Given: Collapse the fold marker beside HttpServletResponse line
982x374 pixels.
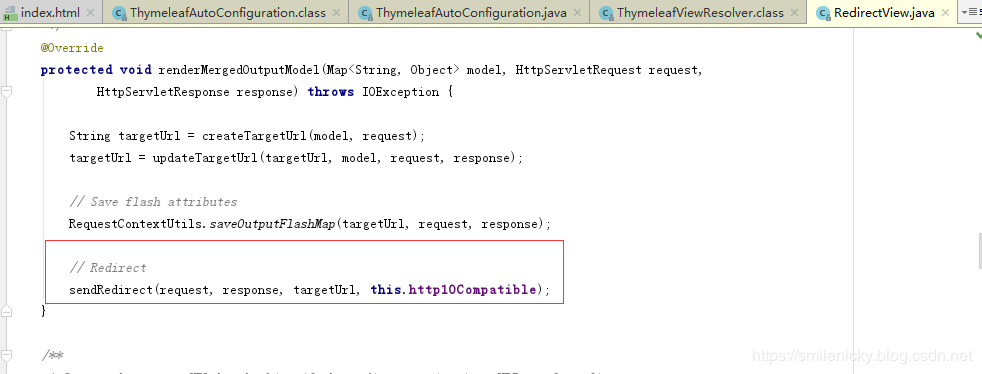Looking at the screenshot, I should coord(7,92).
